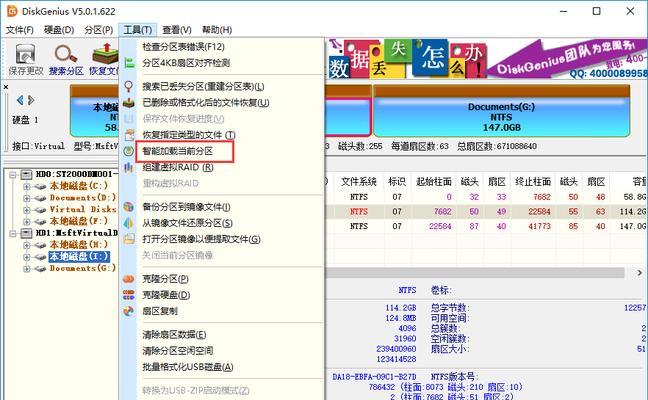648x400 pixels.
Task: Click the partition alignment check menu icon
Action: 129,63
